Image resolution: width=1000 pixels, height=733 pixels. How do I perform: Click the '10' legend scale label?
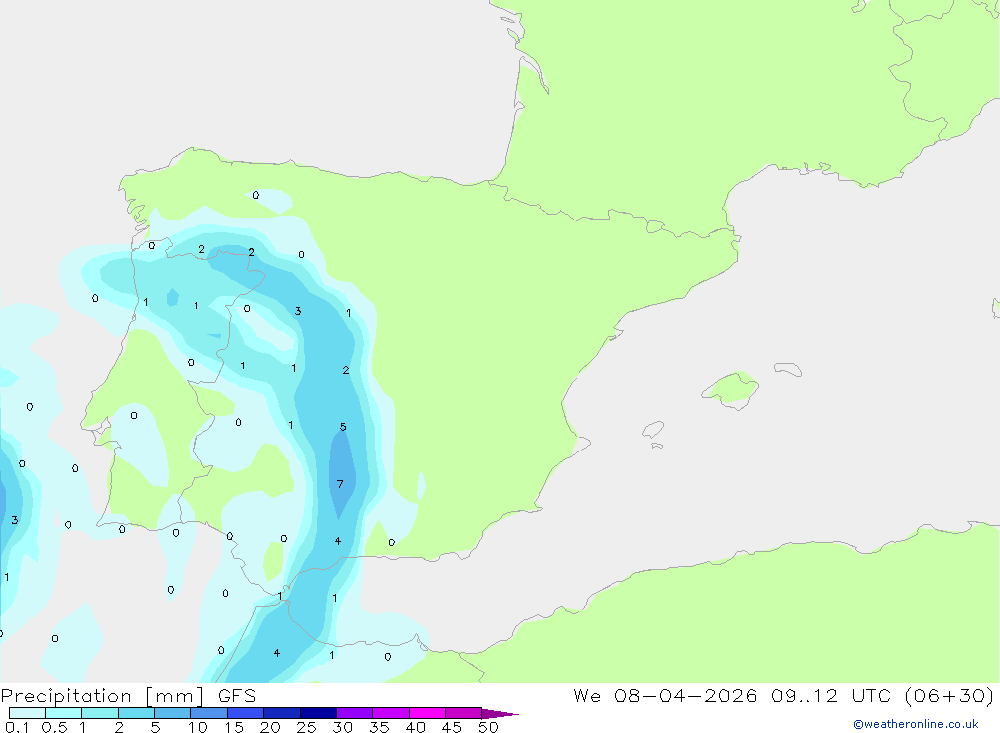[x=198, y=727]
